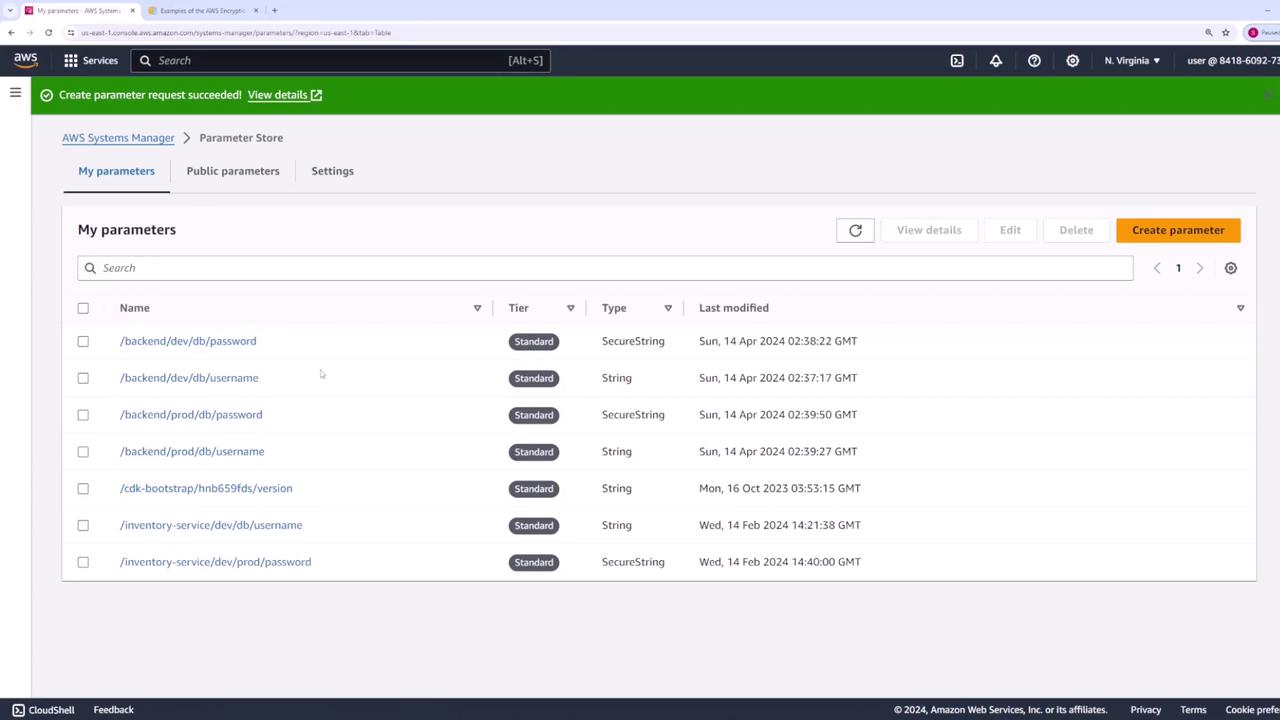Check the /backend/prod/db/password row
Screen dimensions: 1280x720
(x=83, y=415)
